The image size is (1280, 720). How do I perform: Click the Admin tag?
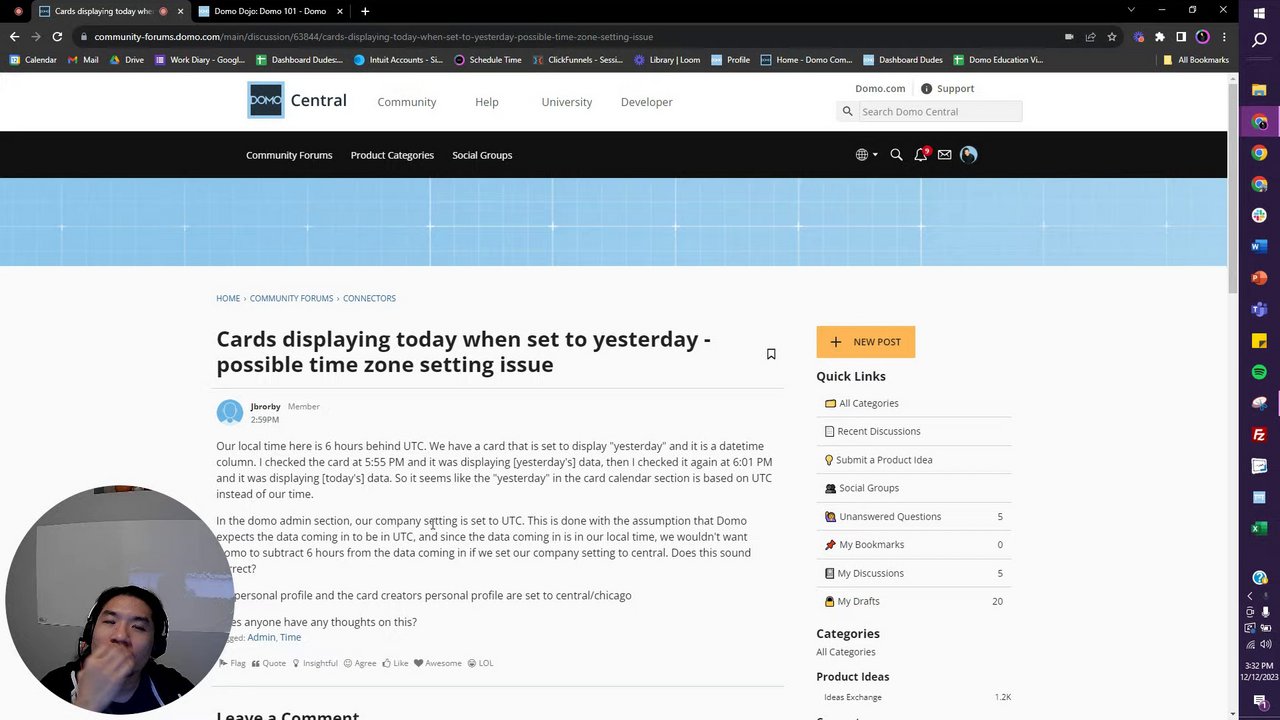click(261, 637)
